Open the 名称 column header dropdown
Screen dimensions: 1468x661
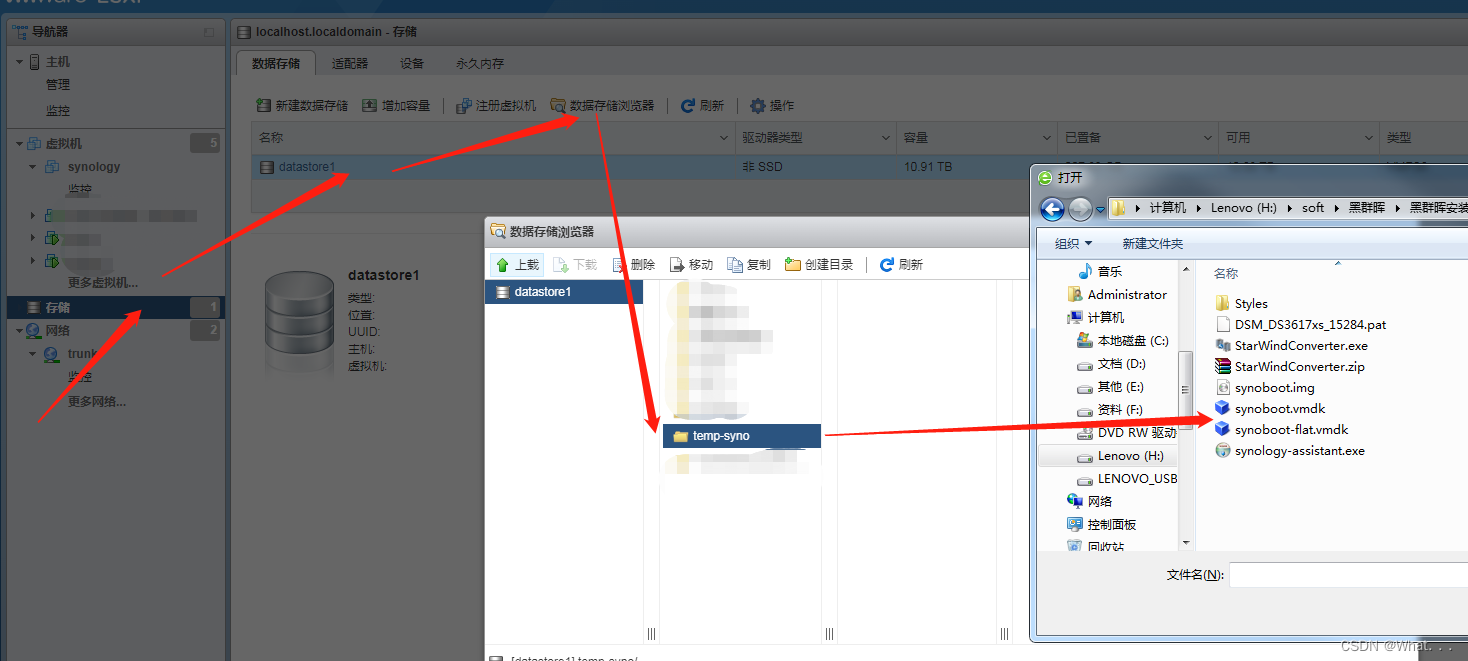tap(725, 138)
